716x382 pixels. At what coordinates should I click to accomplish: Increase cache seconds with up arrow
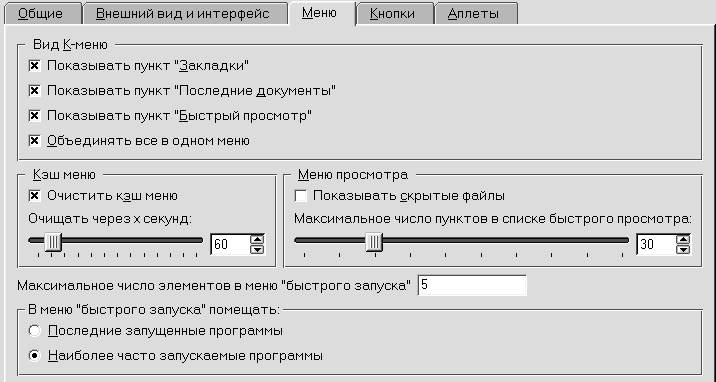coord(257,239)
